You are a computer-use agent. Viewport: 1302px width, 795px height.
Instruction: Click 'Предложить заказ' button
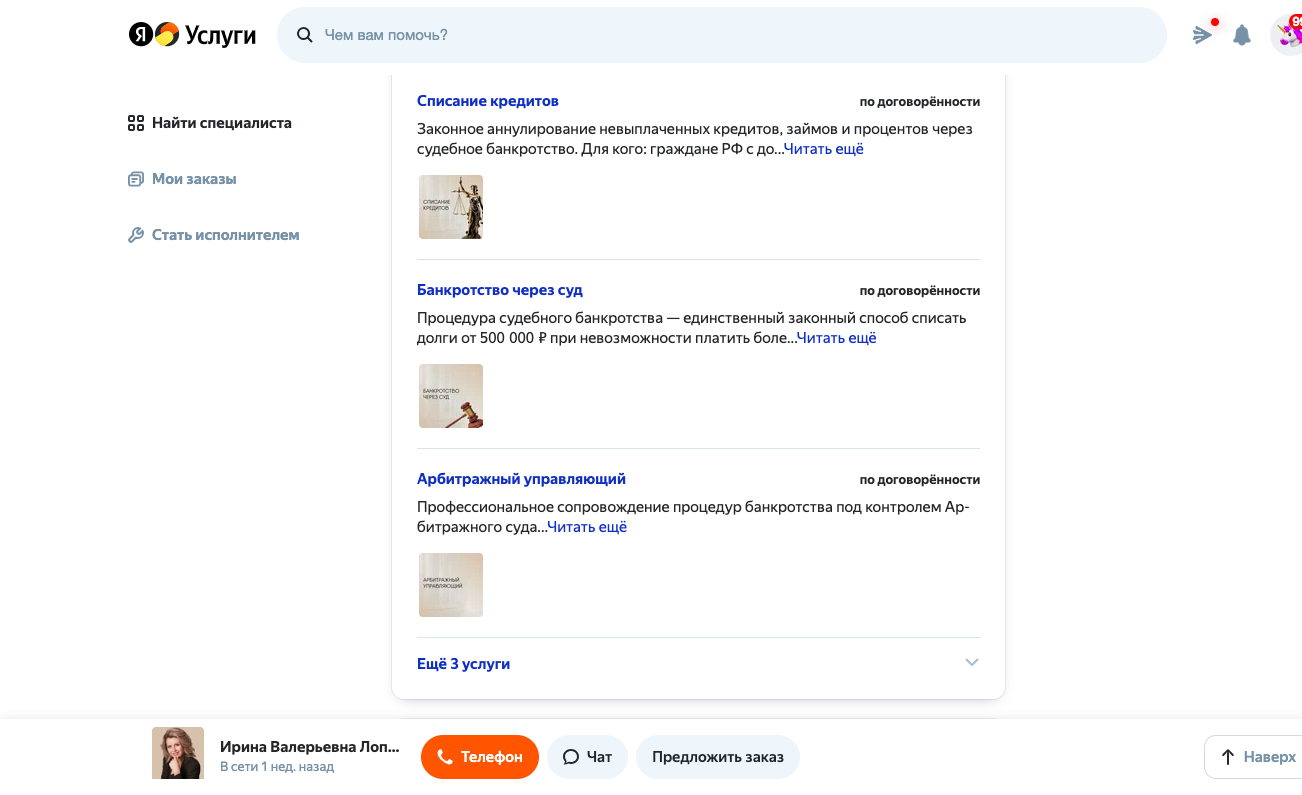tap(717, 757)
